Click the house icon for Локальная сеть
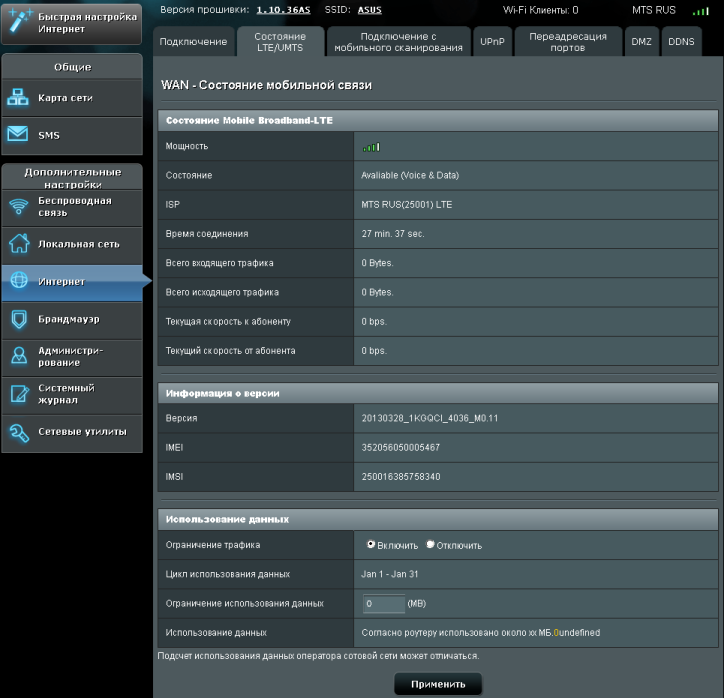724x698 pixels. pos(19,244)
